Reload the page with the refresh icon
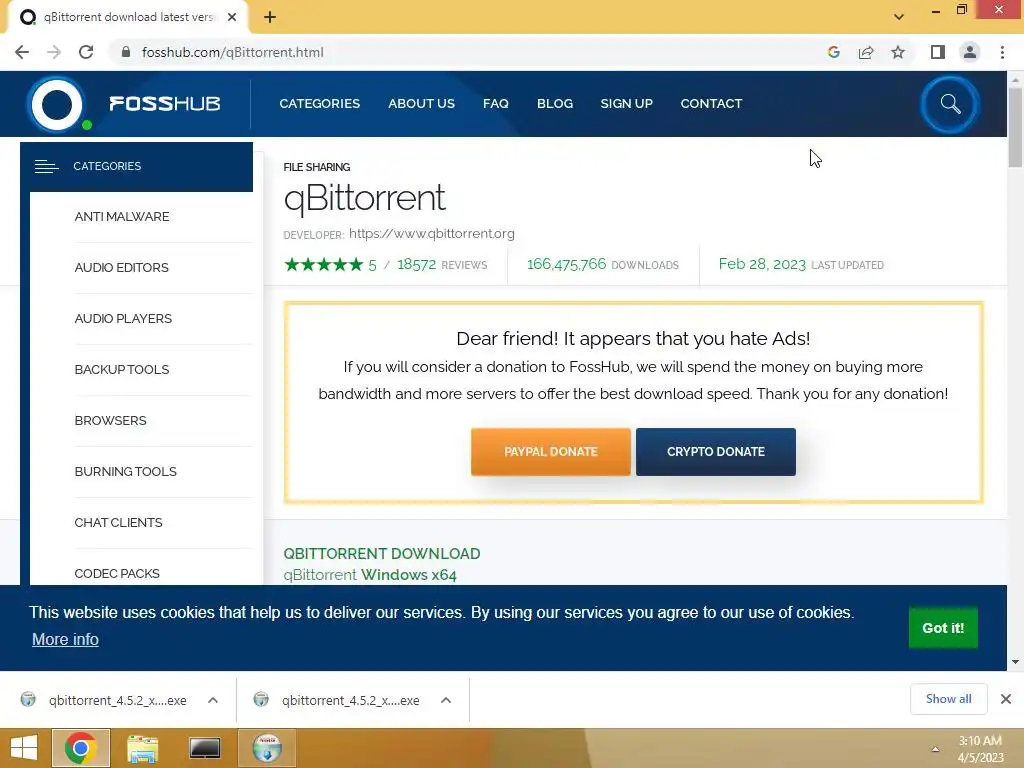The width and height of the screenshot is (1024, 768). (x=86, y=52)
